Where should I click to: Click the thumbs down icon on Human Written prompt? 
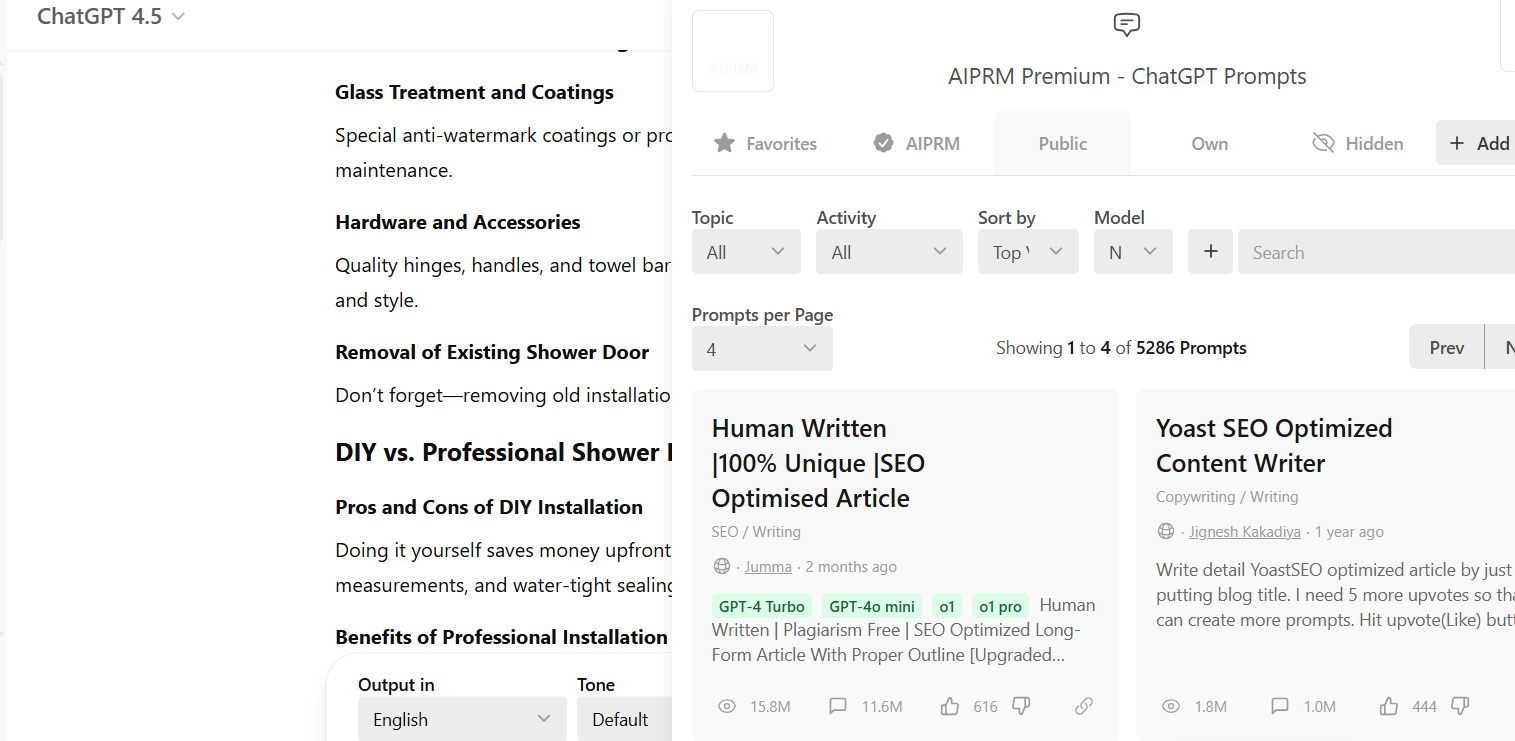pyautogui.click(x=1021, y=706)
